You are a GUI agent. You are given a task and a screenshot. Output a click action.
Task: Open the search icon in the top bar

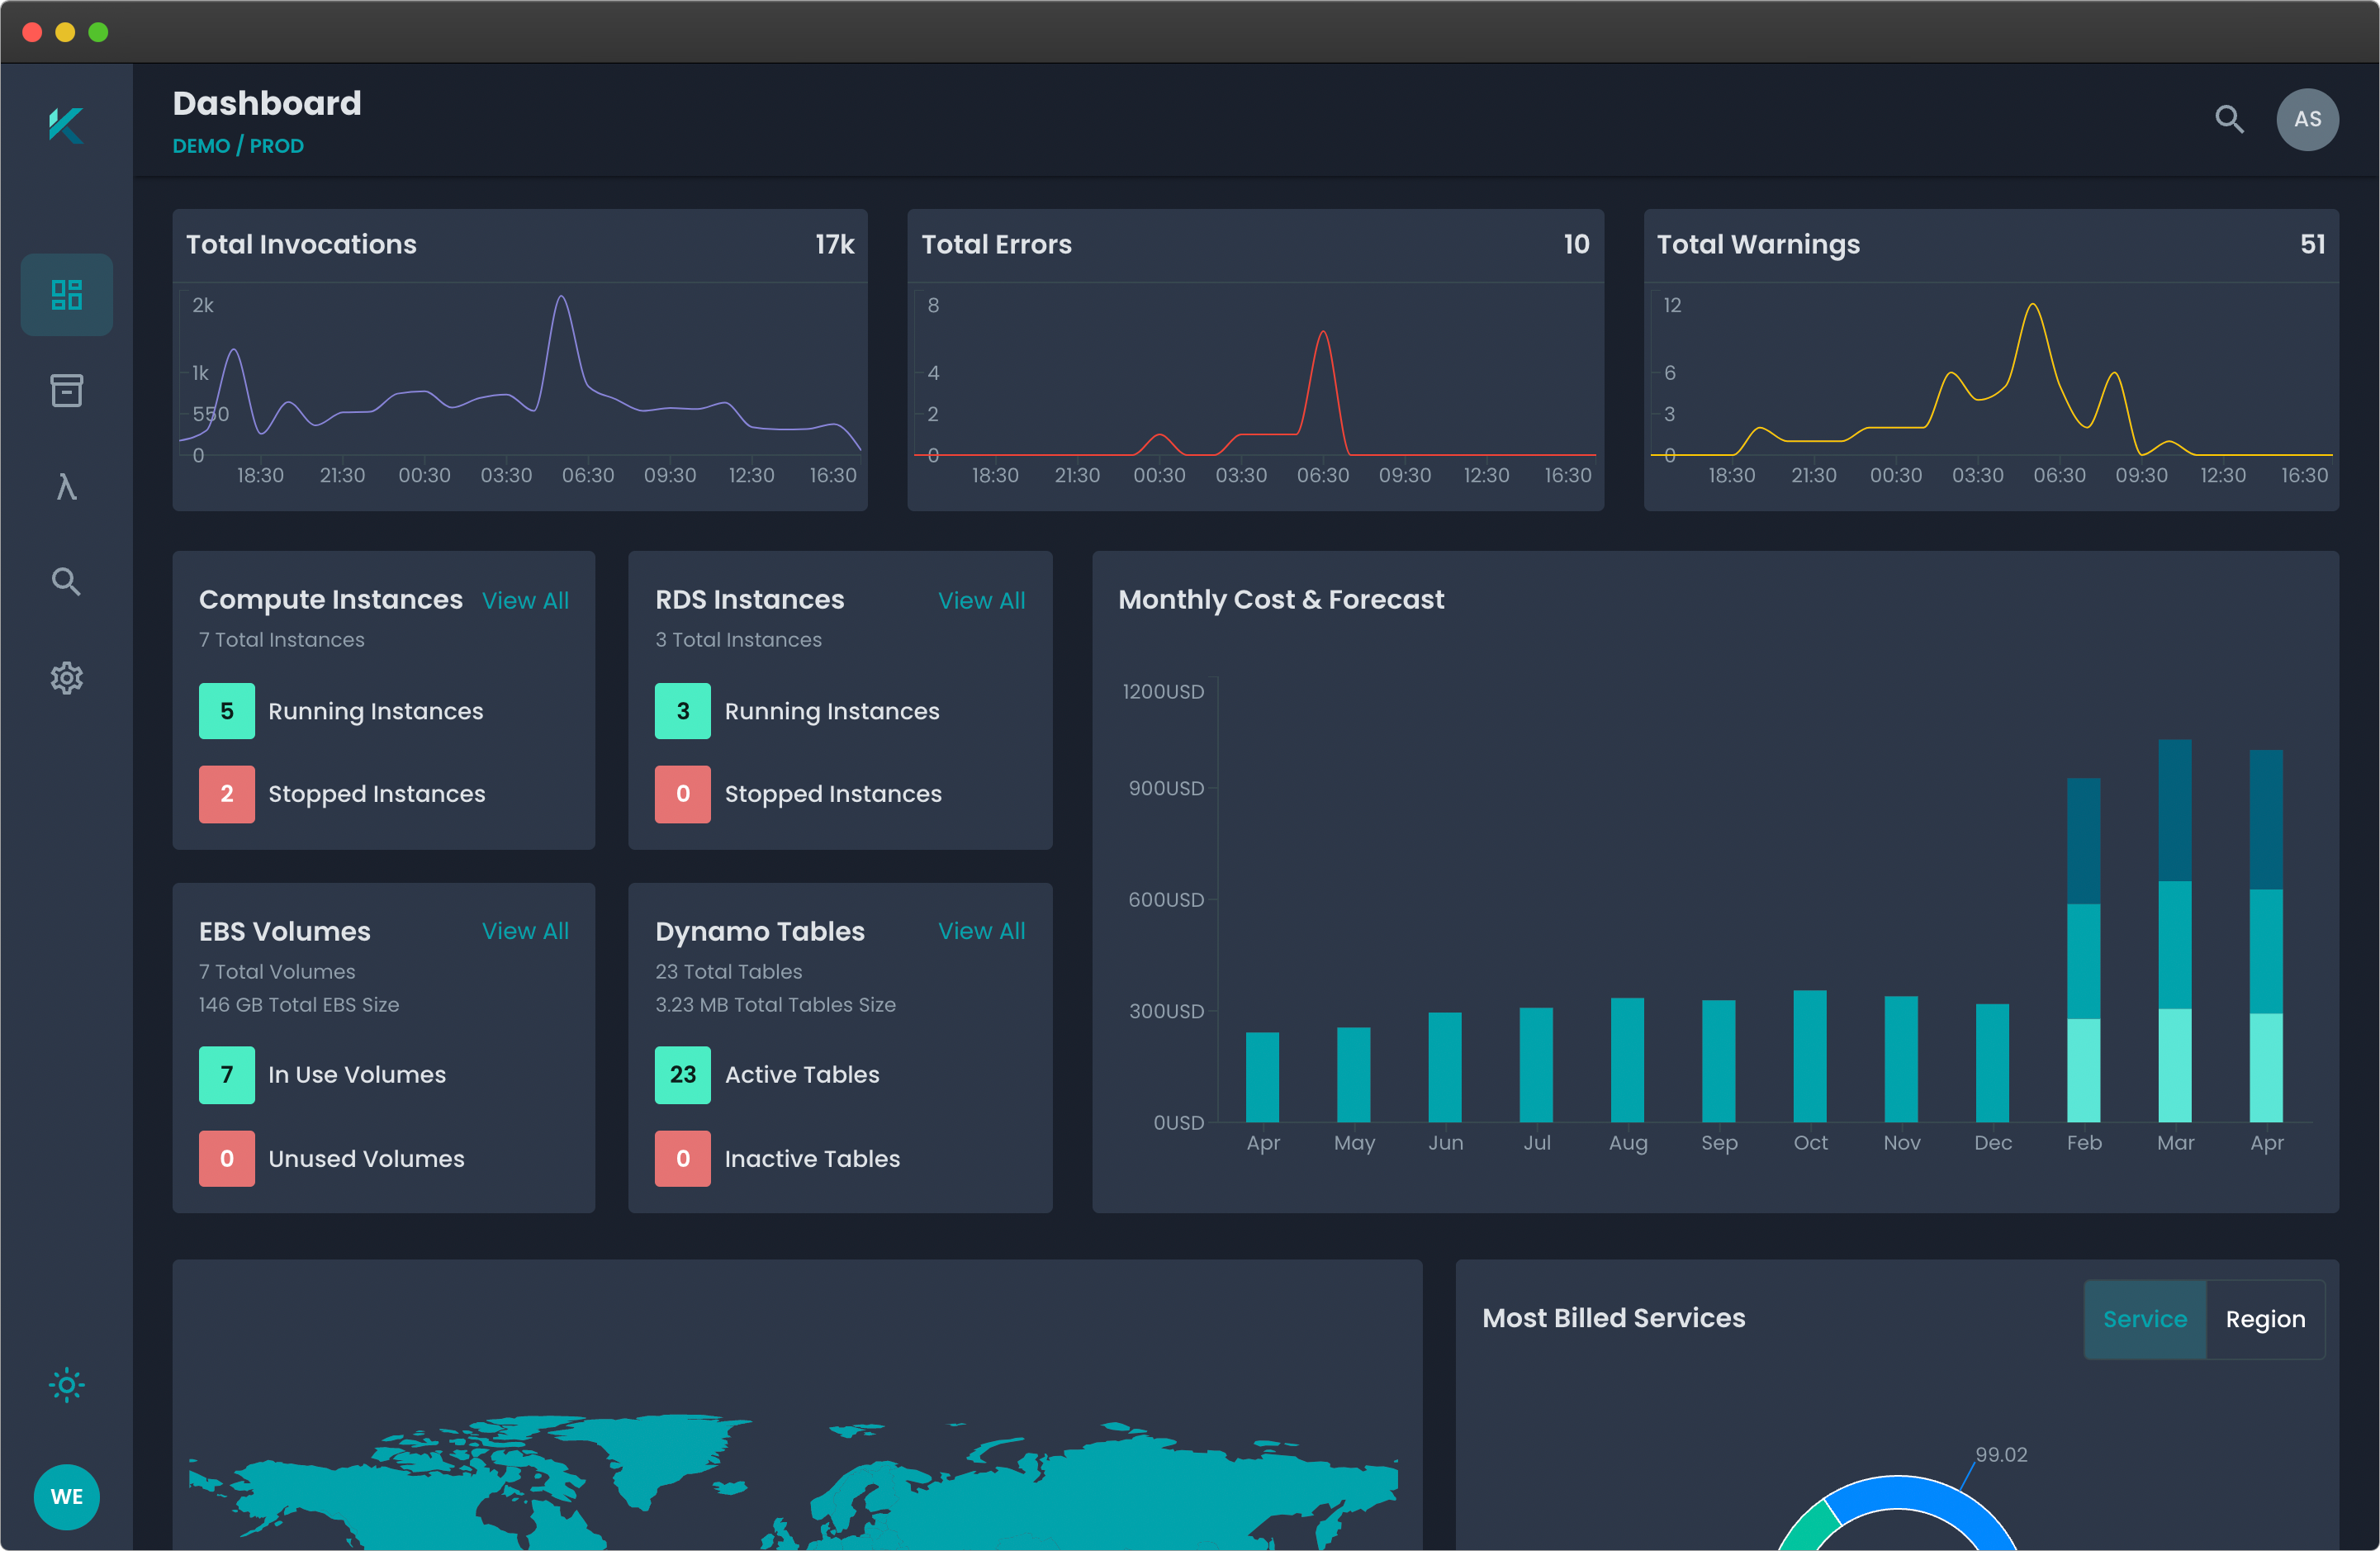(2228, 119)
